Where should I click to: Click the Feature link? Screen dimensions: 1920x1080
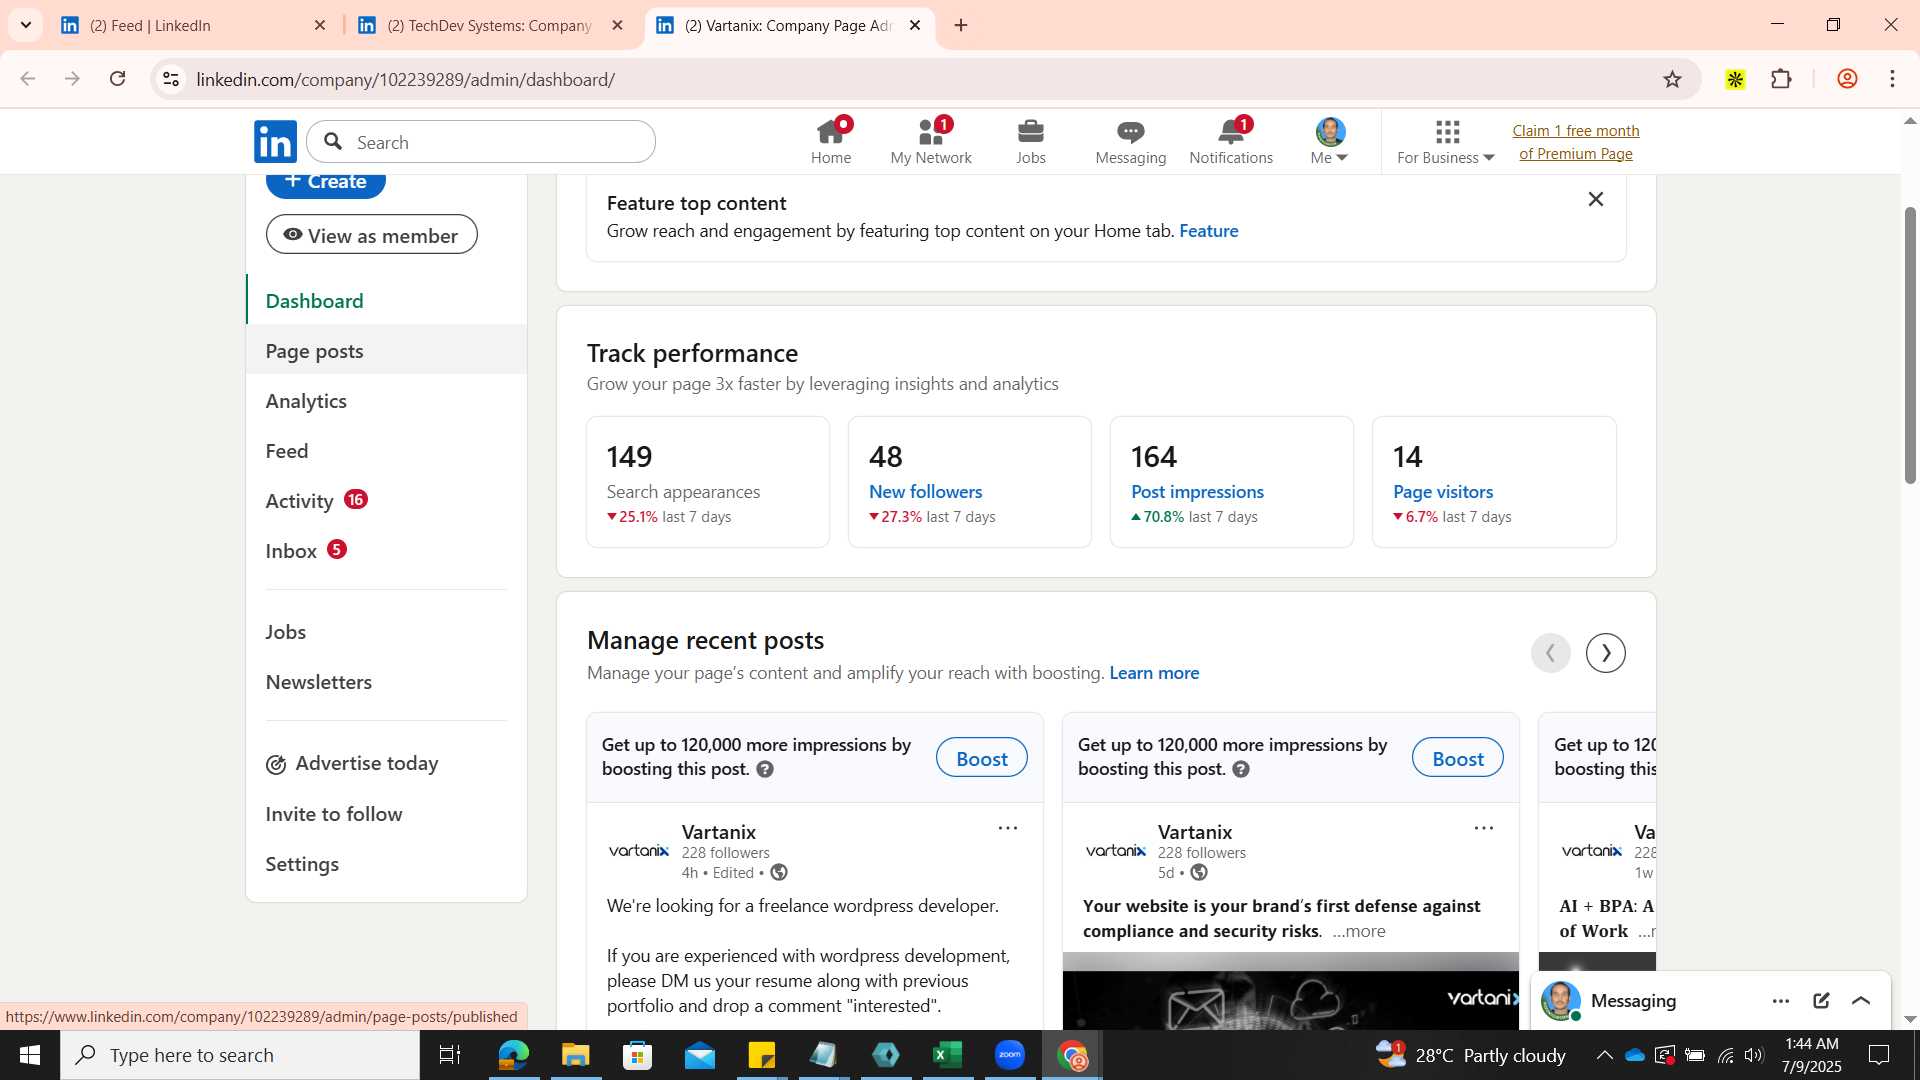[1208, 231]
